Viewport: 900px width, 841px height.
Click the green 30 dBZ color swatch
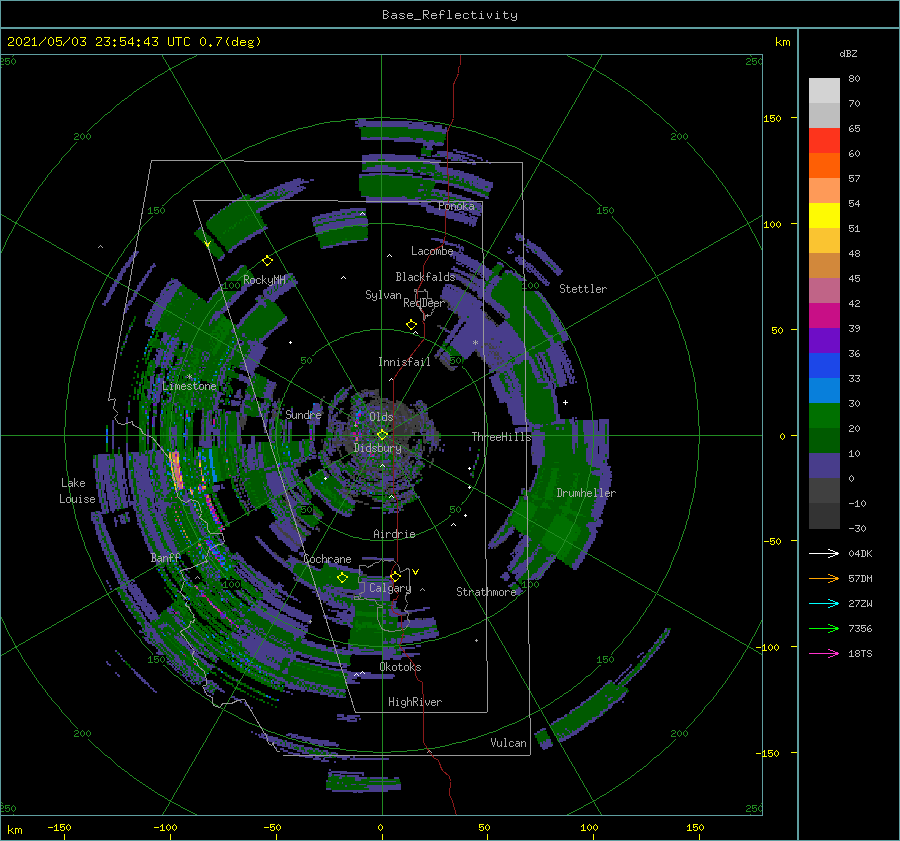pyautogui.click(x=824, y=416)
